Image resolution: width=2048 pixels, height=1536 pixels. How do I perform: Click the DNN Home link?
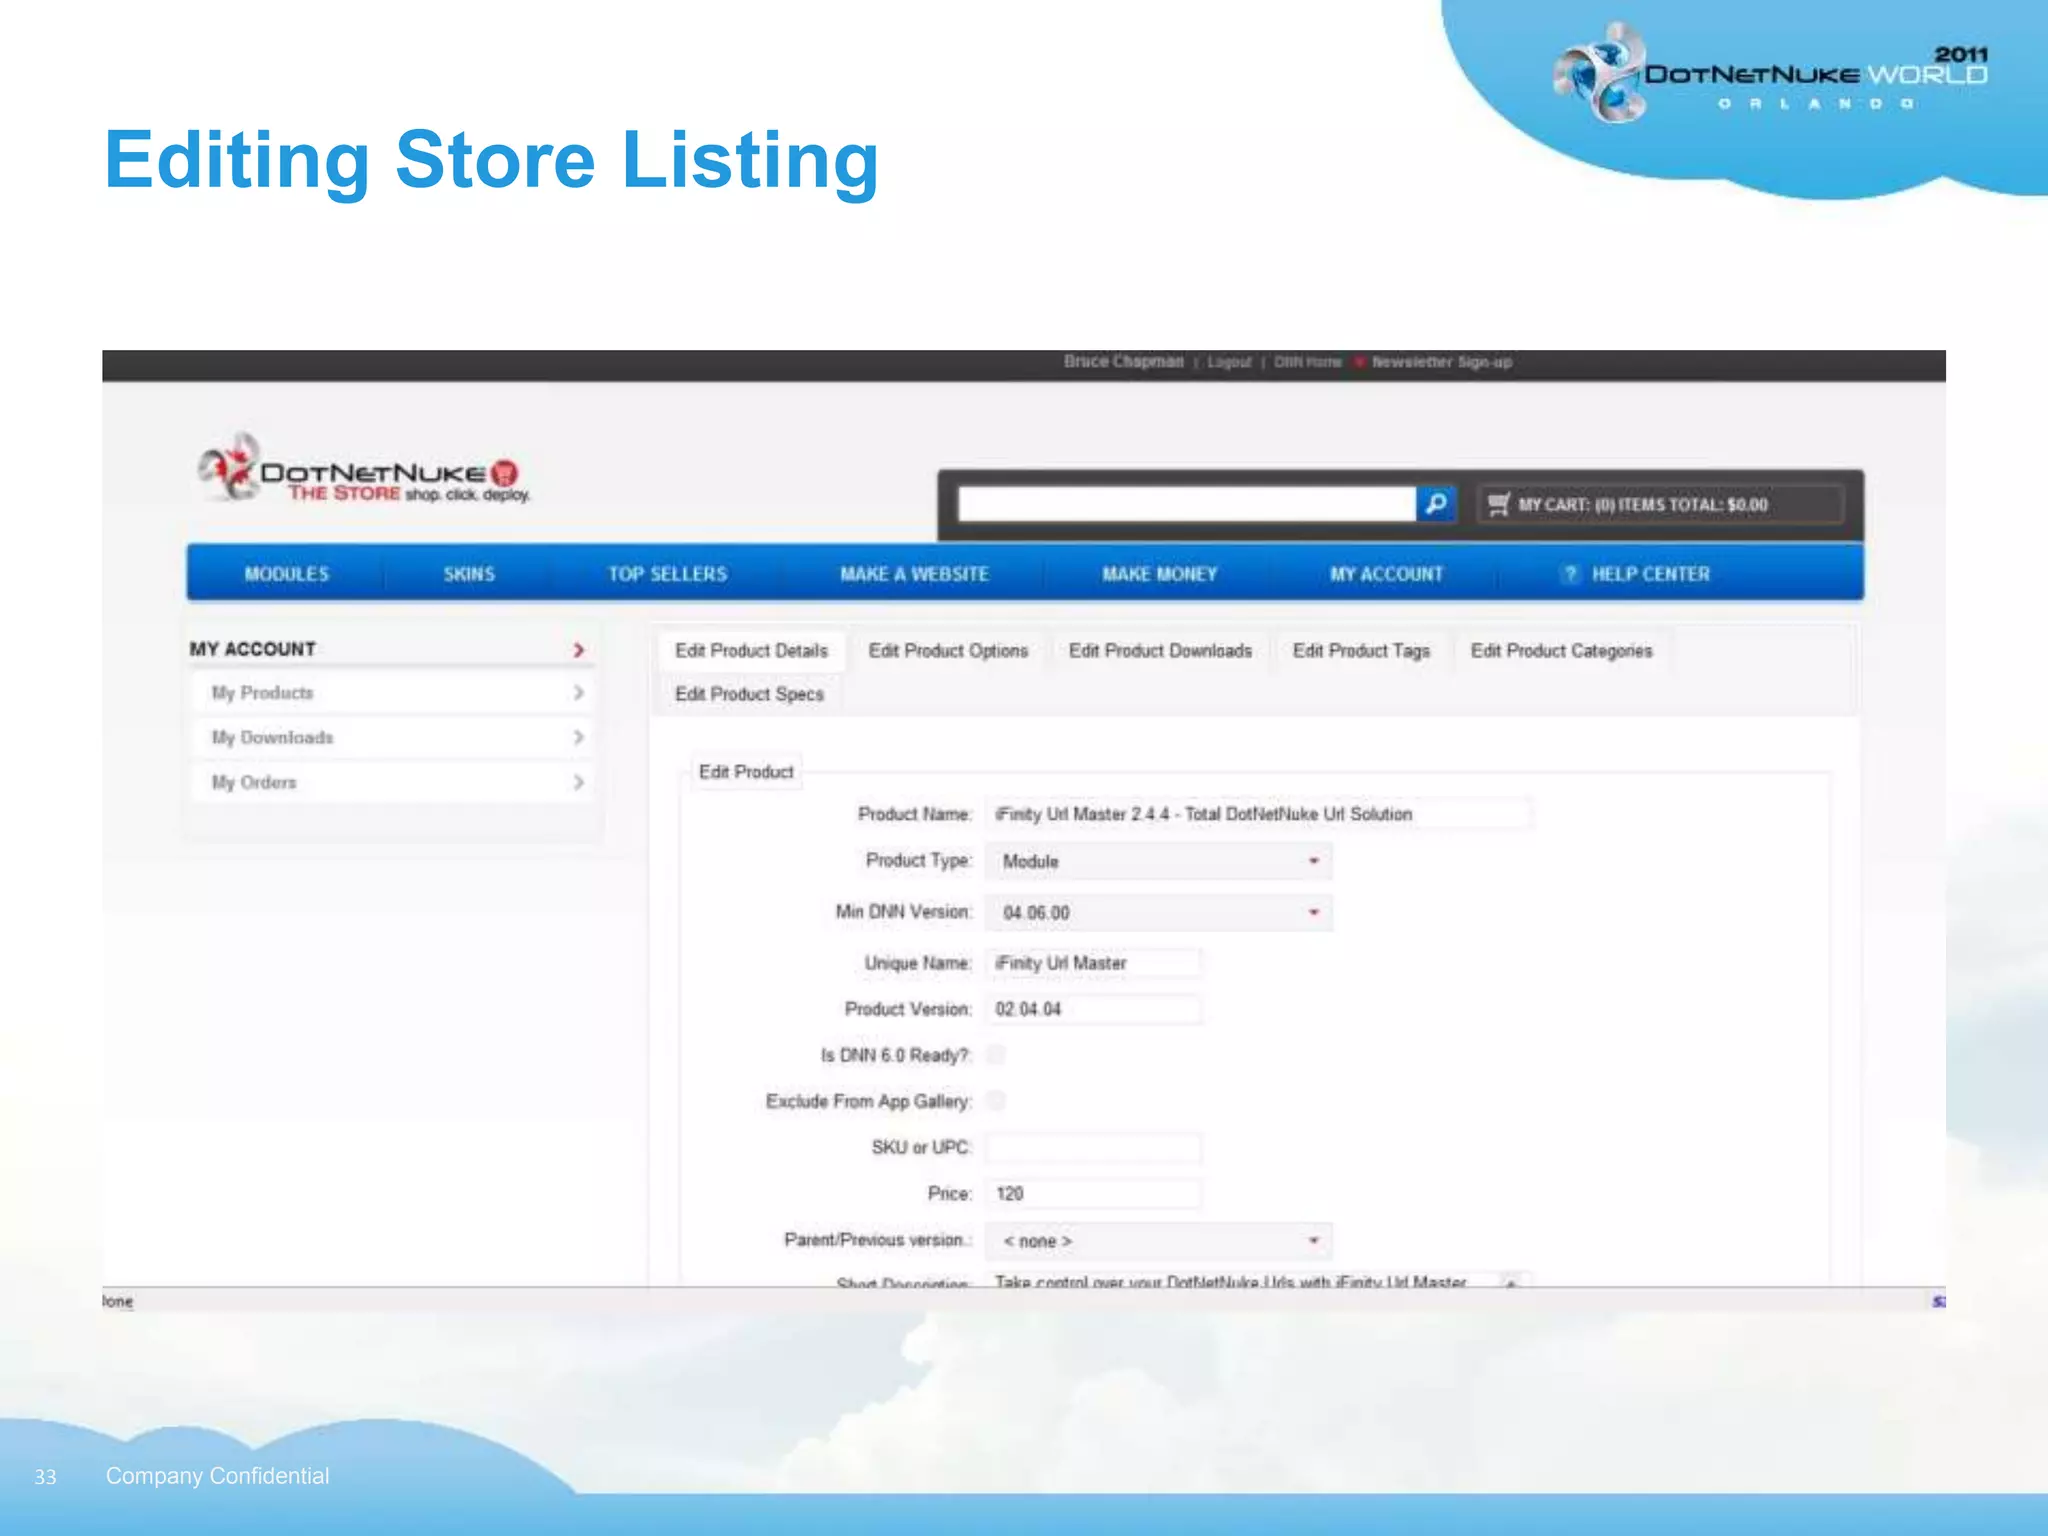tap(1308, 362)
